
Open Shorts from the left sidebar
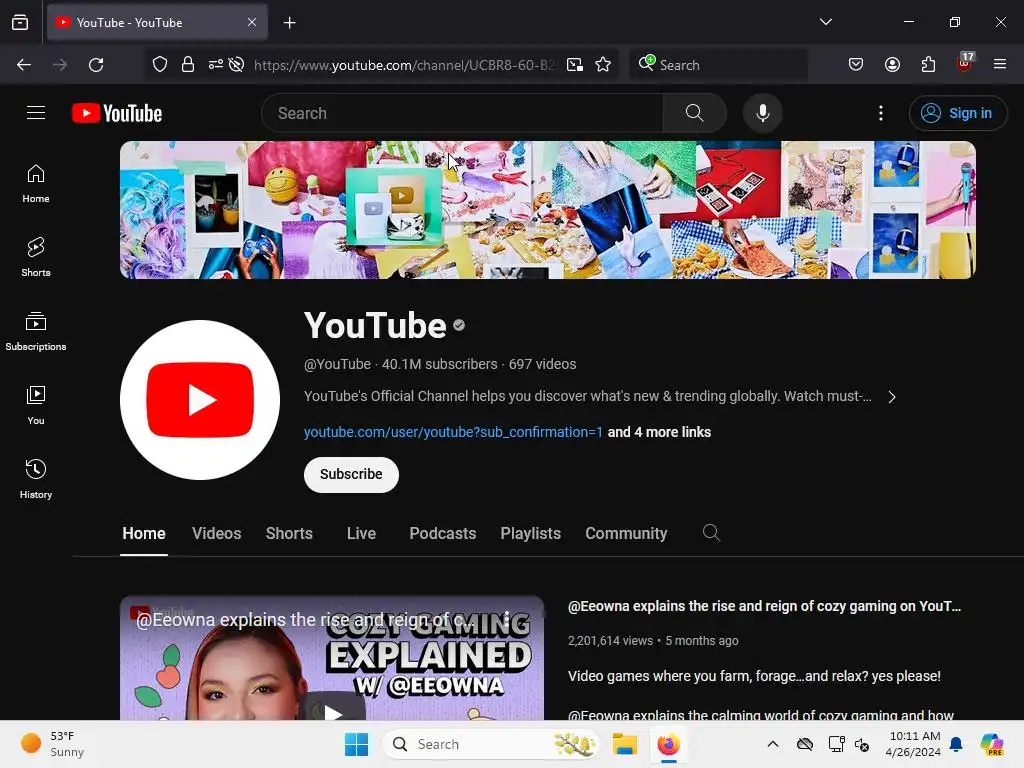pyautogui.click(x=36, y=257)
